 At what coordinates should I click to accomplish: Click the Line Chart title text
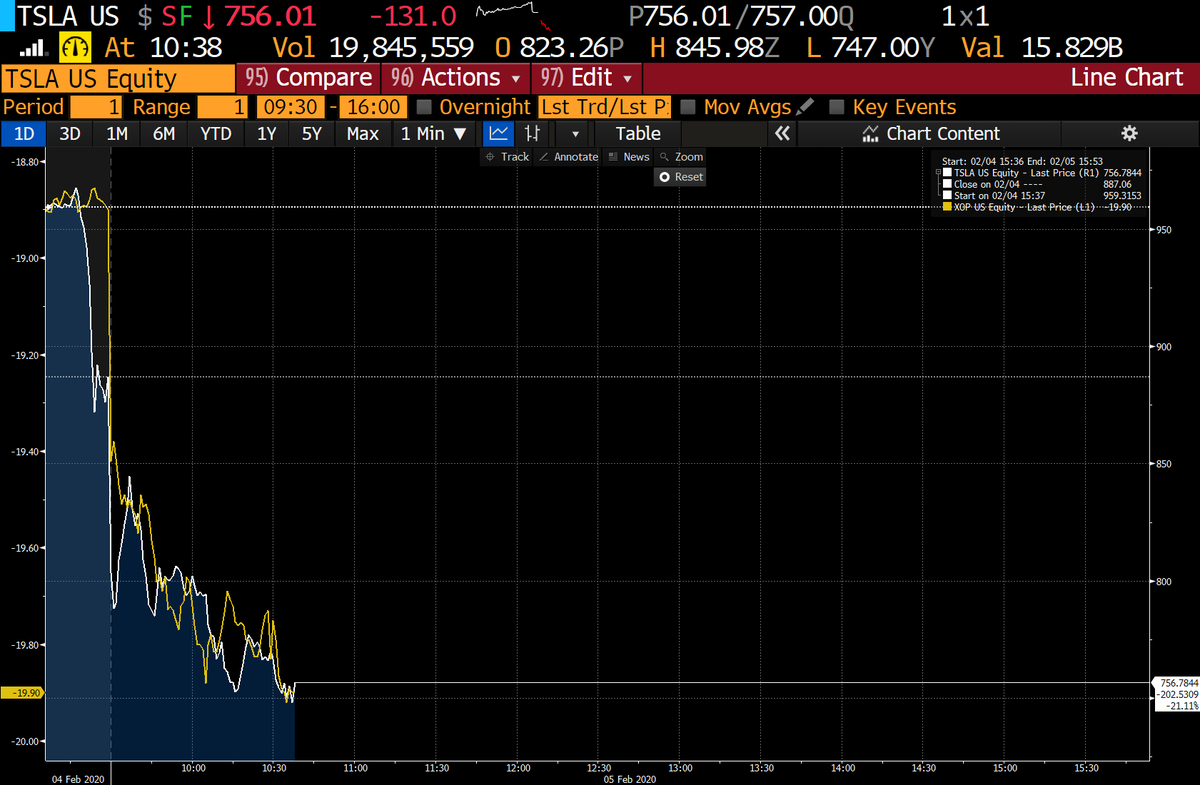[1126, 78]
